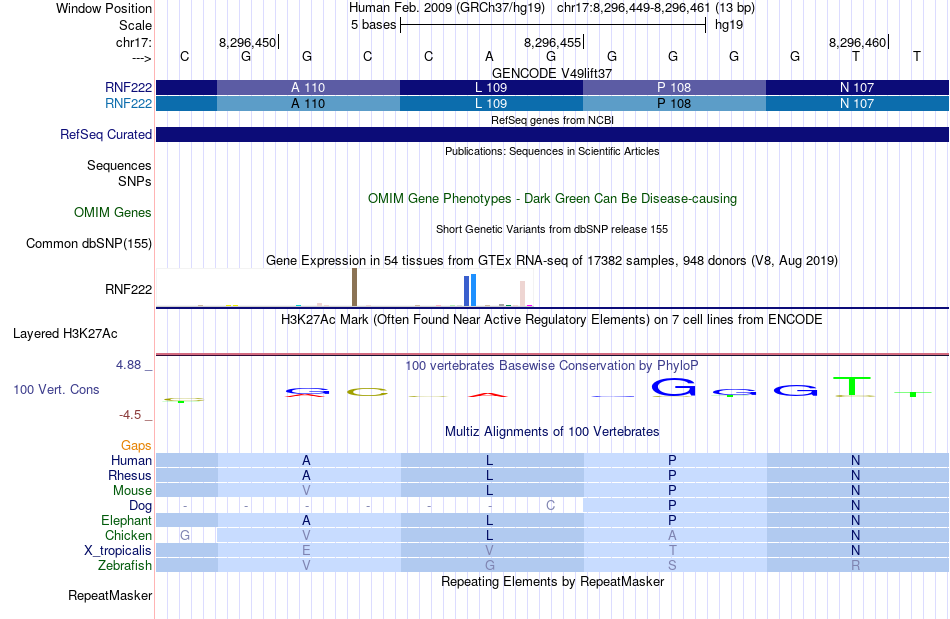This screenshot has height=619, width=950.
Task: Open the OMIM Genes track label
Action: coord(113,213)
